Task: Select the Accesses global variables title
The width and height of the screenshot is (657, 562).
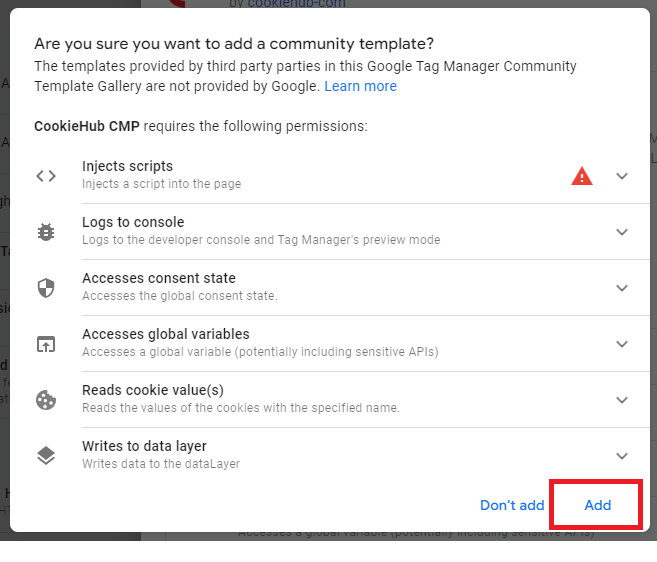Action: (x=166, y=334)
